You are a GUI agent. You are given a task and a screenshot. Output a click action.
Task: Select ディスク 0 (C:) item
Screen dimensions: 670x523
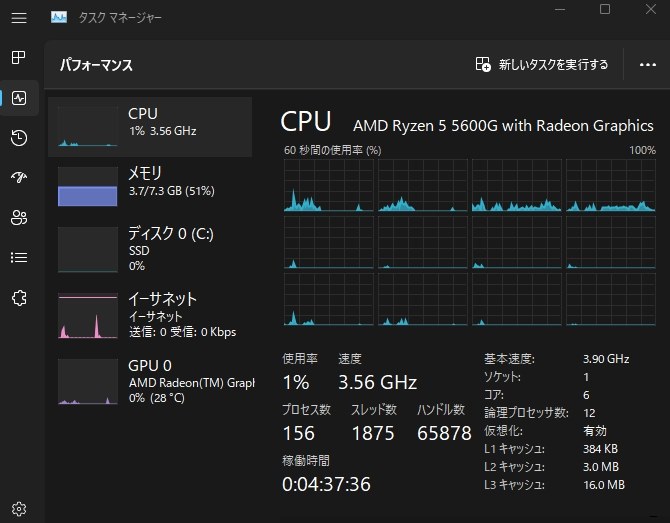point(150,249)
